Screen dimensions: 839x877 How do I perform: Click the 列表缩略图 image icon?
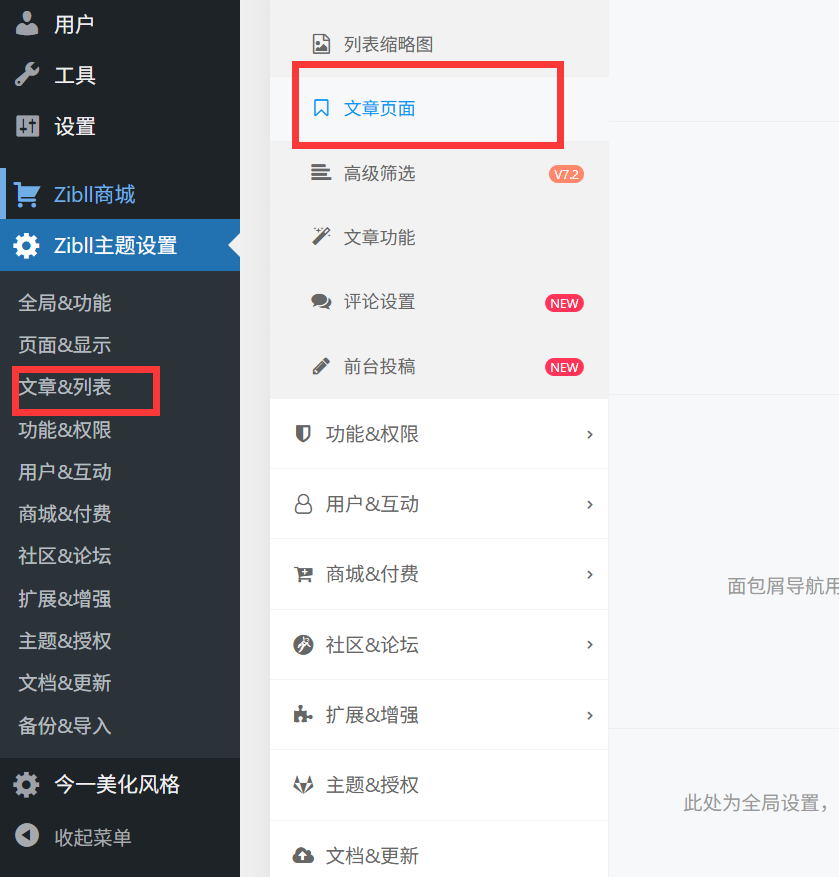click(x=321, y=44)
